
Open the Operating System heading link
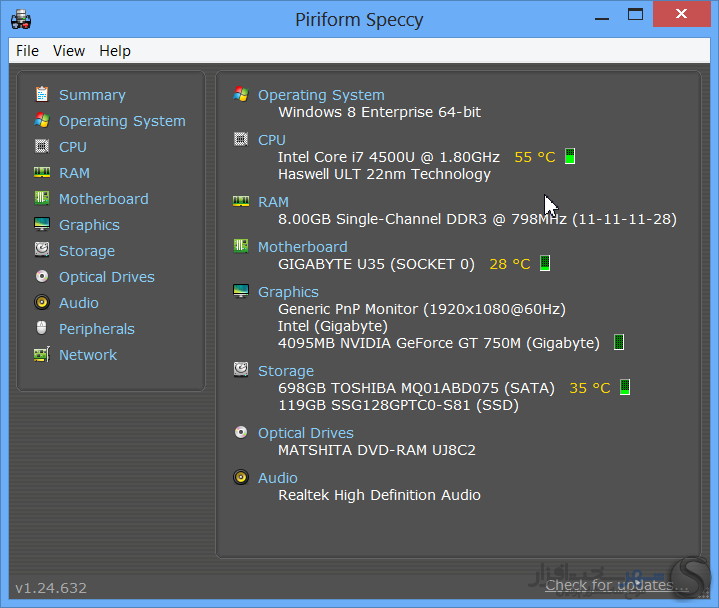tap(321, 95)
